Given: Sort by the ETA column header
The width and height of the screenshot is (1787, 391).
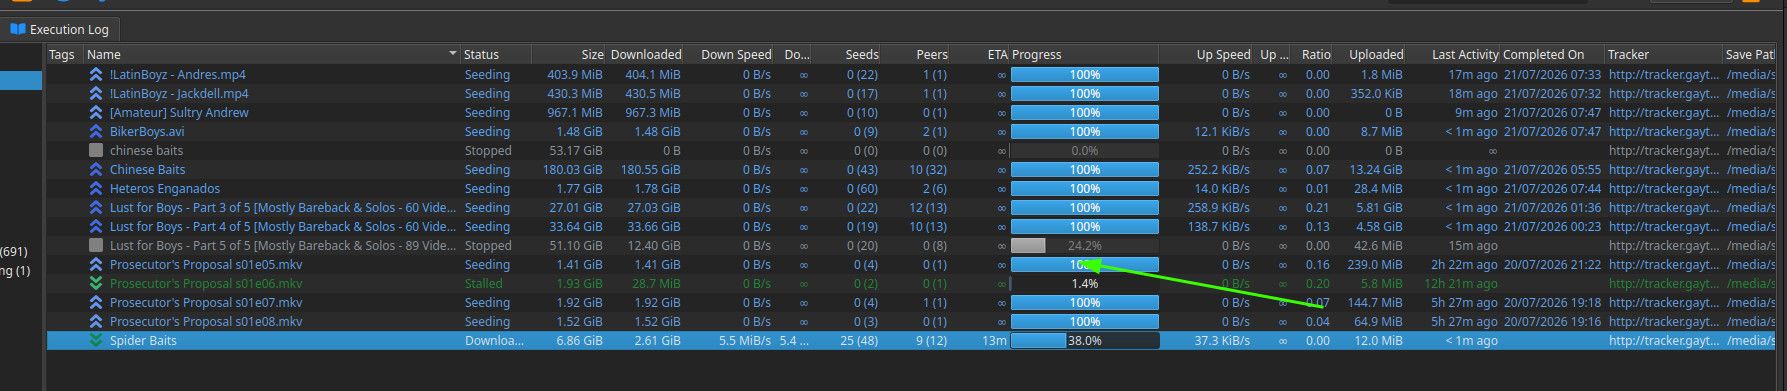Looking at the screenshot, I should coord(997,54).
